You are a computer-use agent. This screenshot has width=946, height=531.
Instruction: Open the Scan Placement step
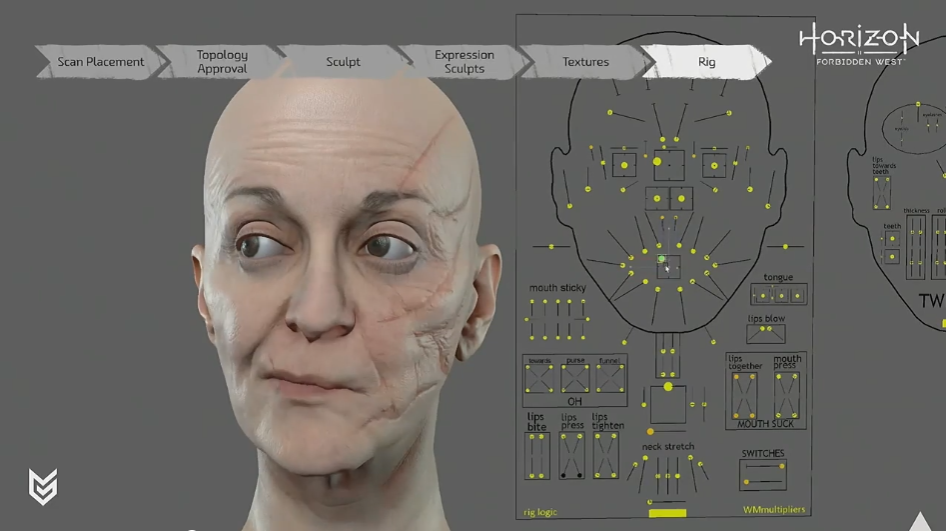tap(100, 62)
